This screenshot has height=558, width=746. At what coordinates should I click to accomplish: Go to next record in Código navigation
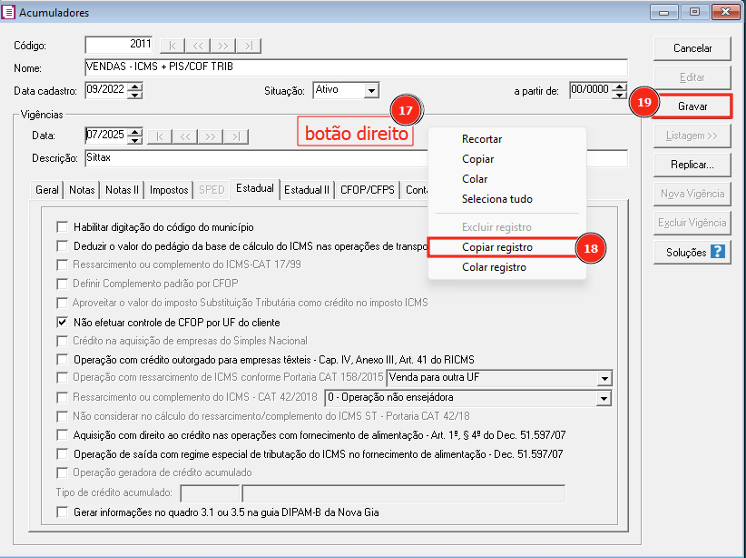[223, 45]
